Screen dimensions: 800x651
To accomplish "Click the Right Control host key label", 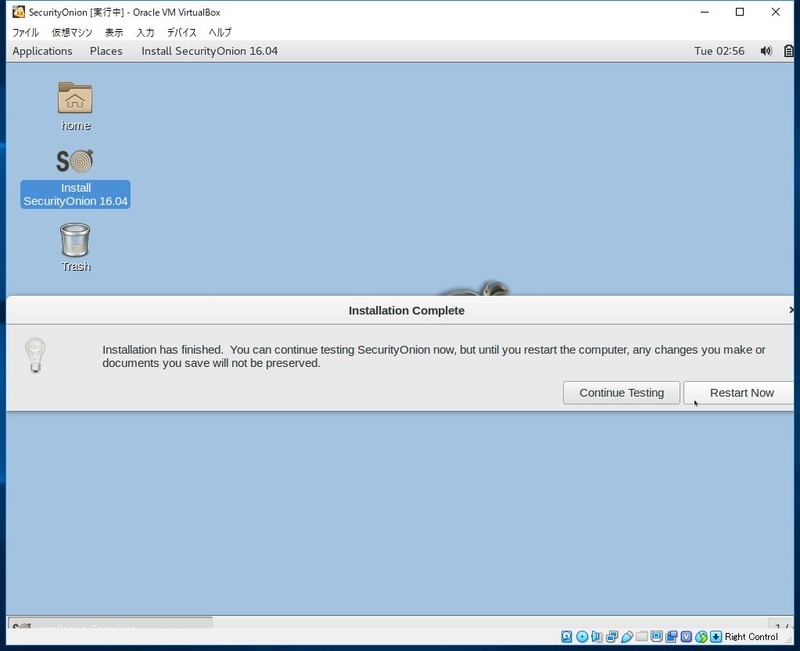I will (751, 637).
